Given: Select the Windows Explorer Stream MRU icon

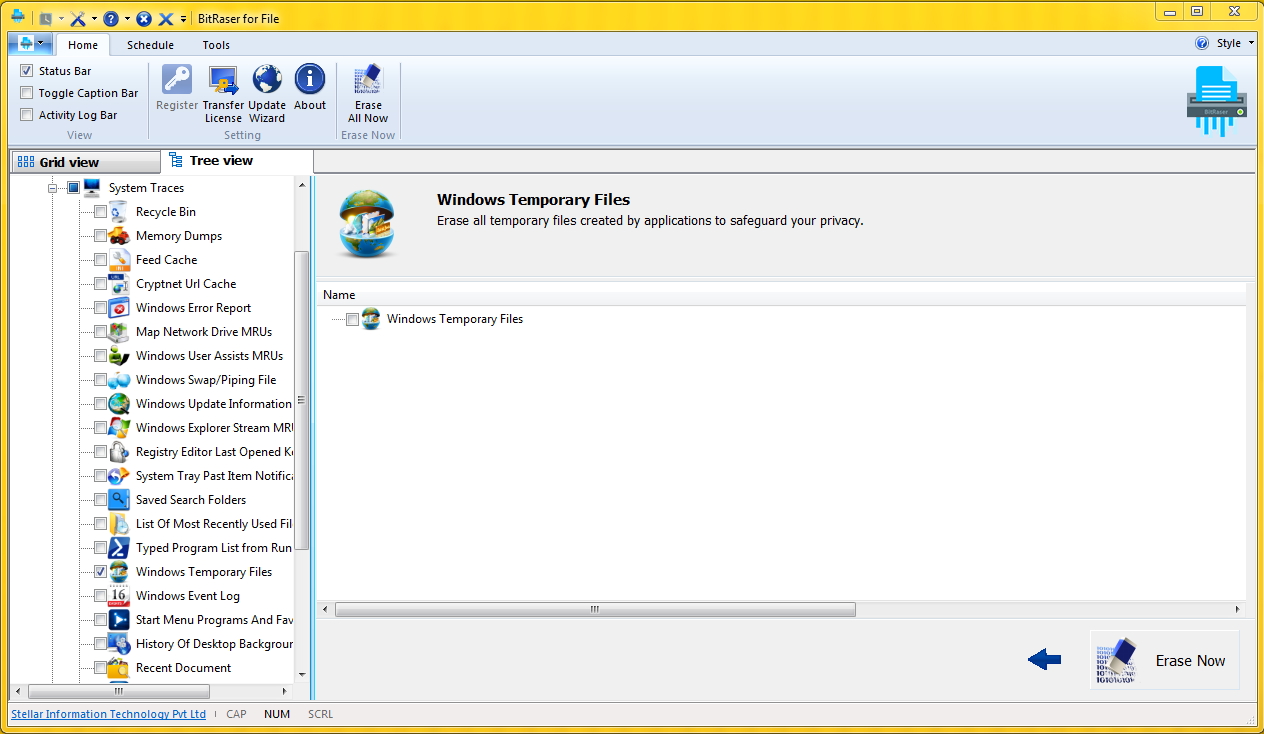Looking at the screenshot, I should coord(119,427).
